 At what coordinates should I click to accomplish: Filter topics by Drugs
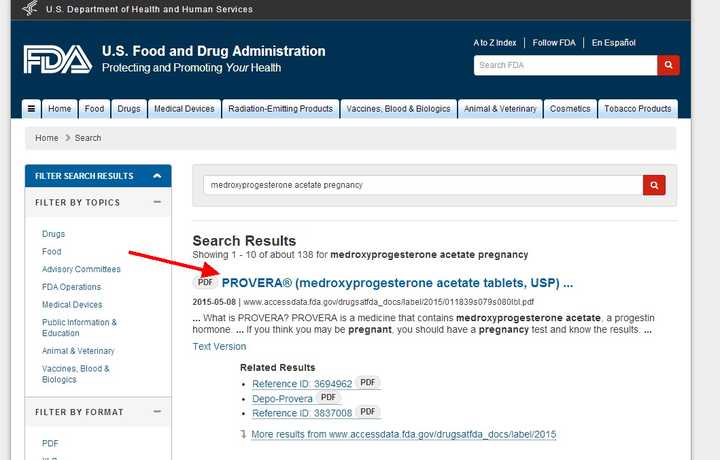tap(53, 234)
